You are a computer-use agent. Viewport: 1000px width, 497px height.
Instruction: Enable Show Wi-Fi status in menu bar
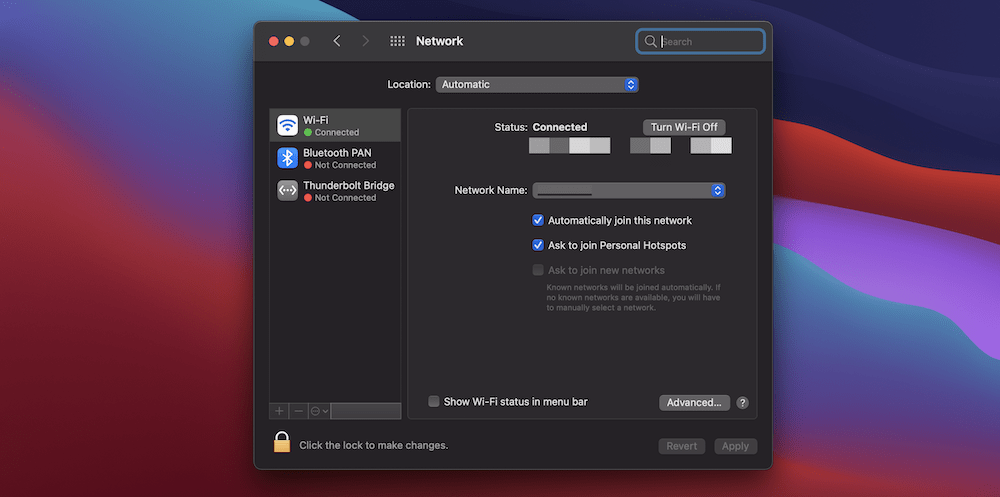[x=434, y=402]
